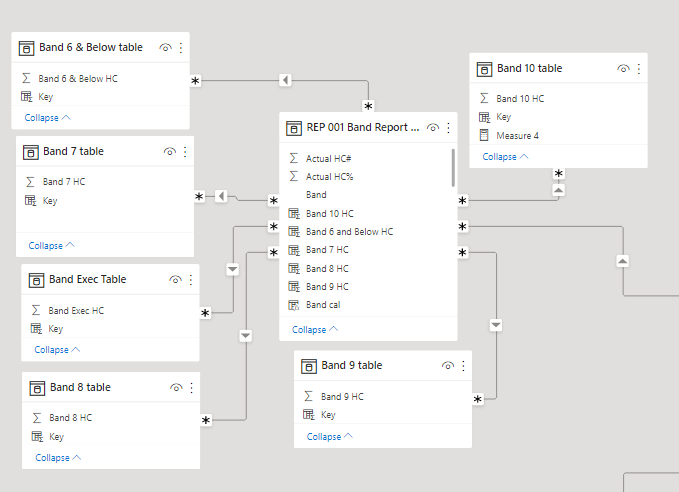Click the scrollbar in REP 001 Band Report field list
Screen dimensions: 679x492
click(453, 168)
